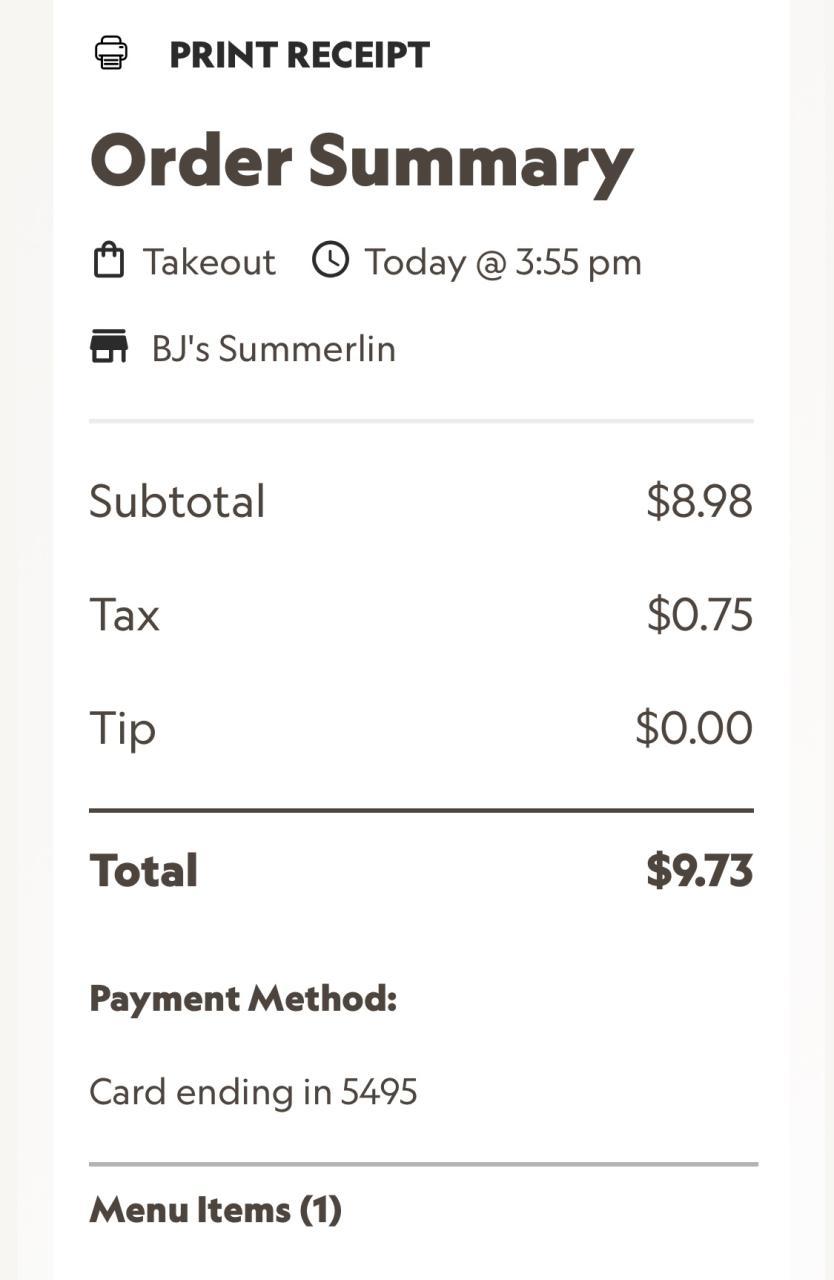
Task: Click the Subtotal label
Action: tap(177, 501)
